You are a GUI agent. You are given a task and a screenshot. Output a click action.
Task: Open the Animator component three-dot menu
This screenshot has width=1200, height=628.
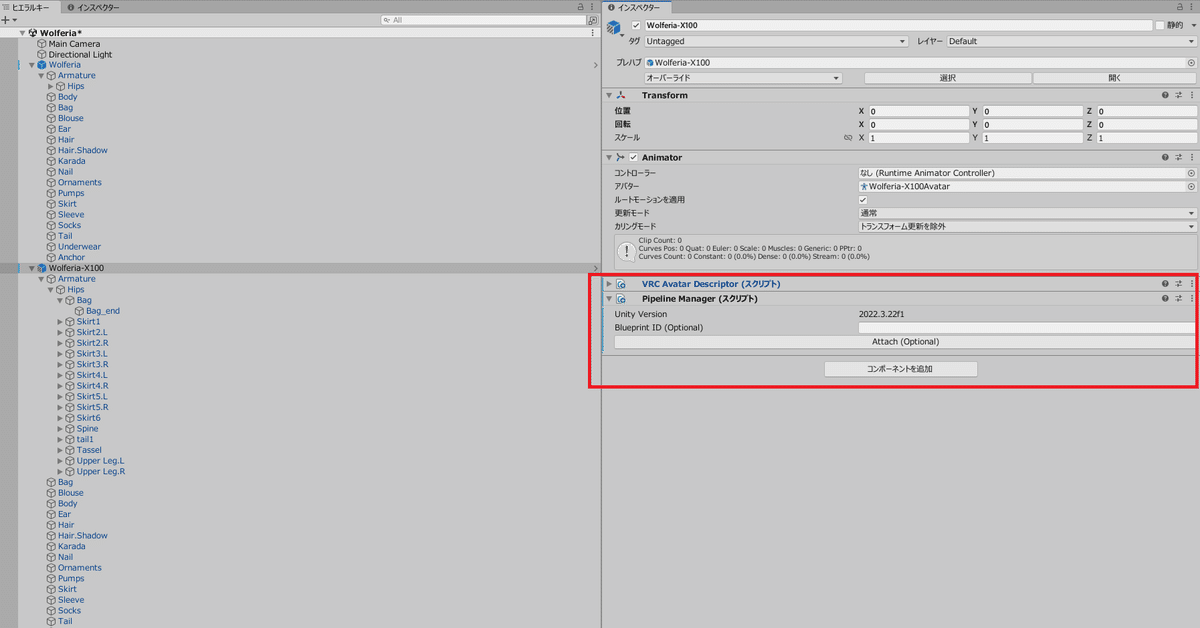[1191, 157]
